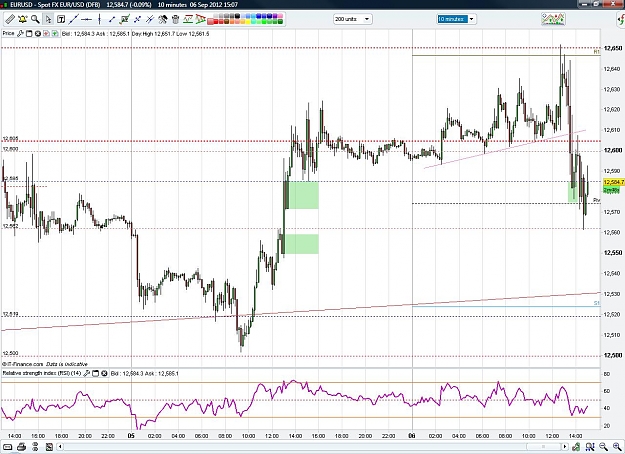The width and height of the screenshot is (625, 454).
Task: Choose the text annotation tool
Action: tap(61, 19)
